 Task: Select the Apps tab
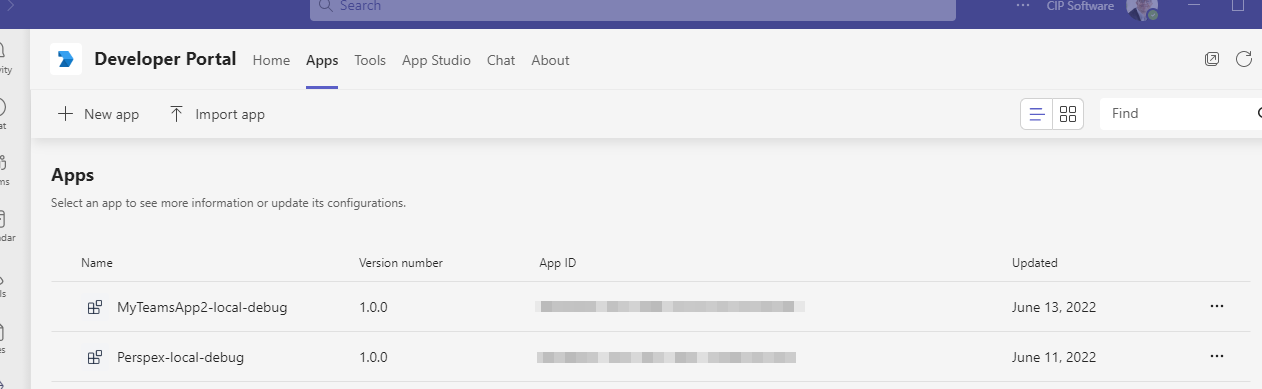(x=322, y=60)
